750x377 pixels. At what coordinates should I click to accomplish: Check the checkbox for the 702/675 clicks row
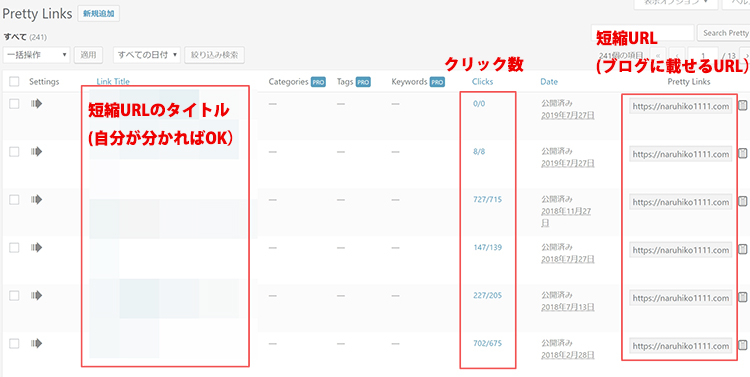coord(14,343)
